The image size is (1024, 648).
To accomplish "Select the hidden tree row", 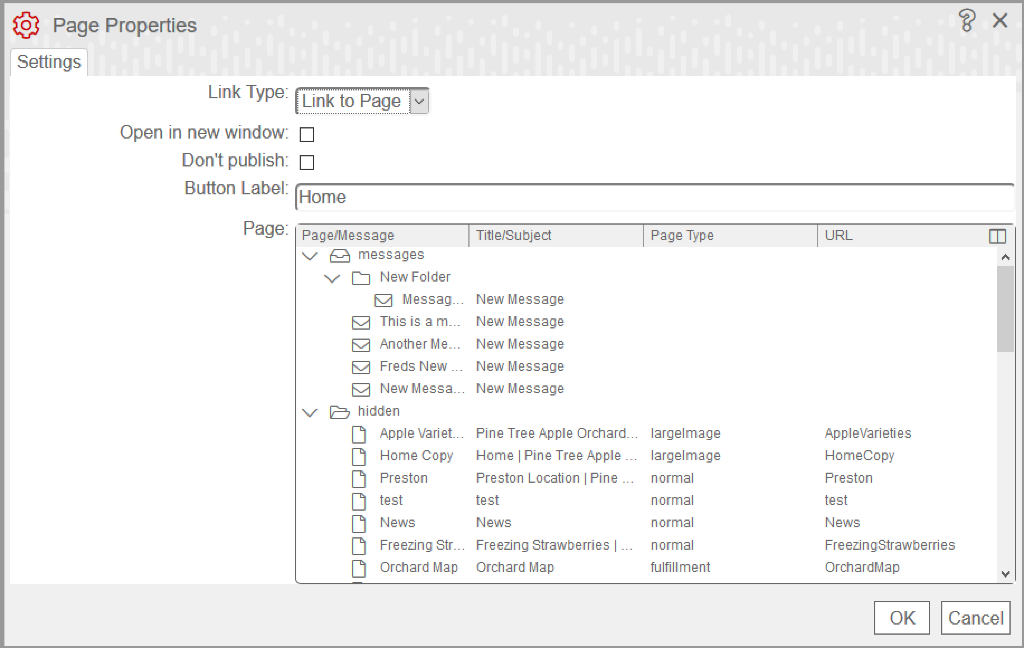I will coord(647,412).
